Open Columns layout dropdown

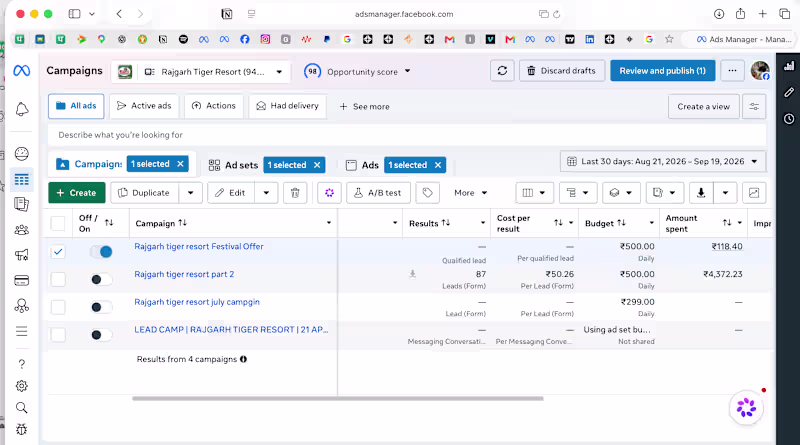(x=534, y=193)
